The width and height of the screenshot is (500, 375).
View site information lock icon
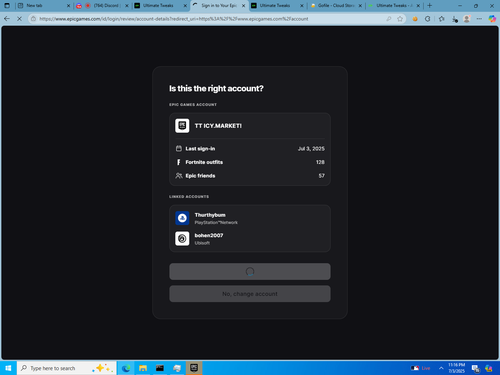[x=33, y=19]
